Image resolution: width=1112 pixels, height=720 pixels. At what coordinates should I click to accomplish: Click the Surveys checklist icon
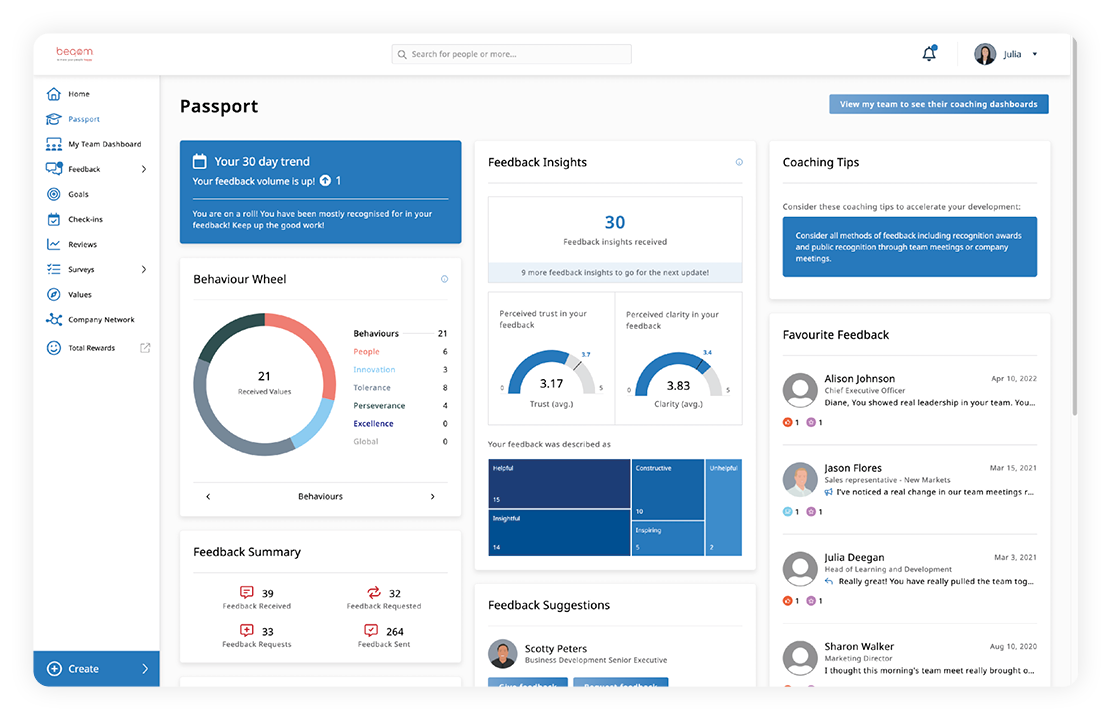pyautogui.click(x=53, y=269)
